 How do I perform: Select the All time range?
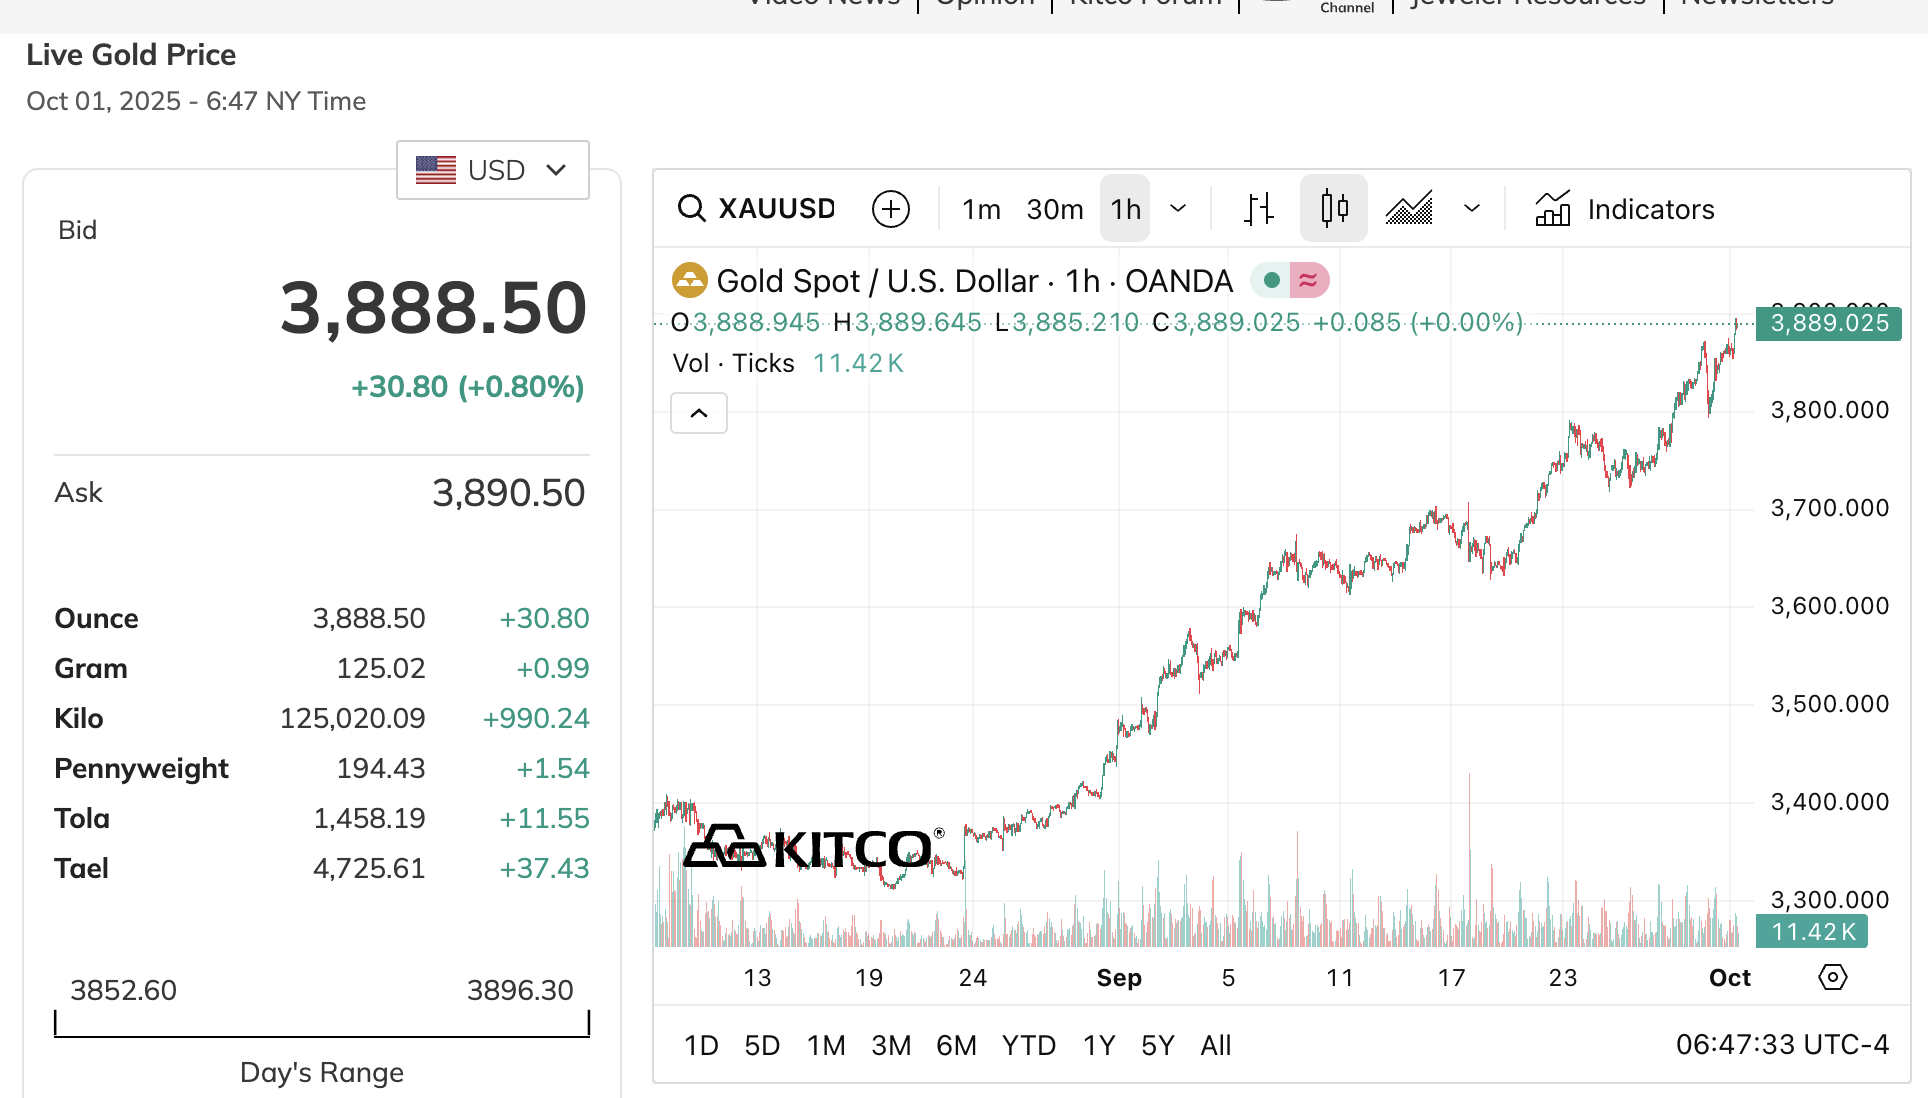(1216, 1045)
